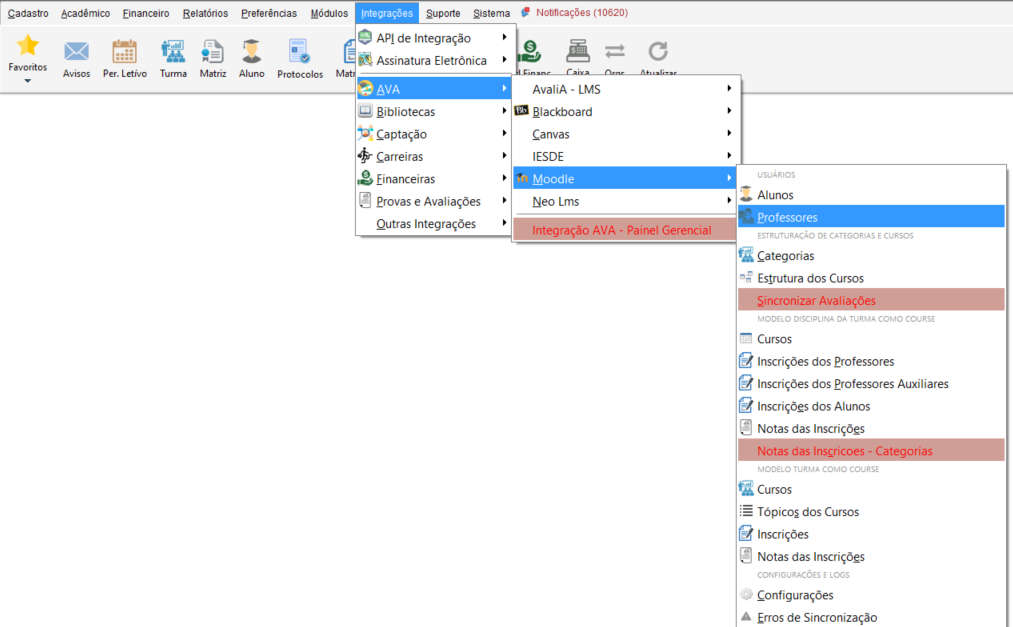The height and width of the screenshot is (627, 1013).
Task: Open the Sistema menu
Action: pos(491,13)
